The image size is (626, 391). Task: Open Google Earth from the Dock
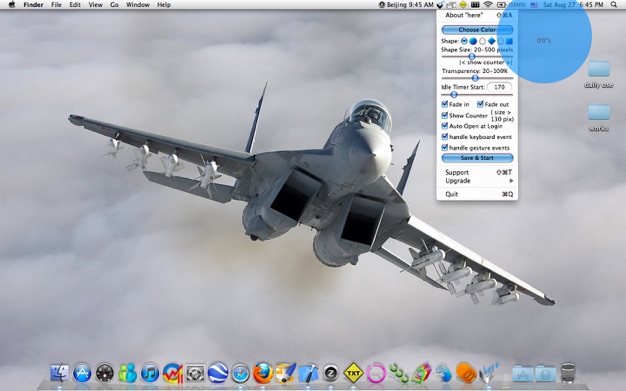click(x=218, y=373)
